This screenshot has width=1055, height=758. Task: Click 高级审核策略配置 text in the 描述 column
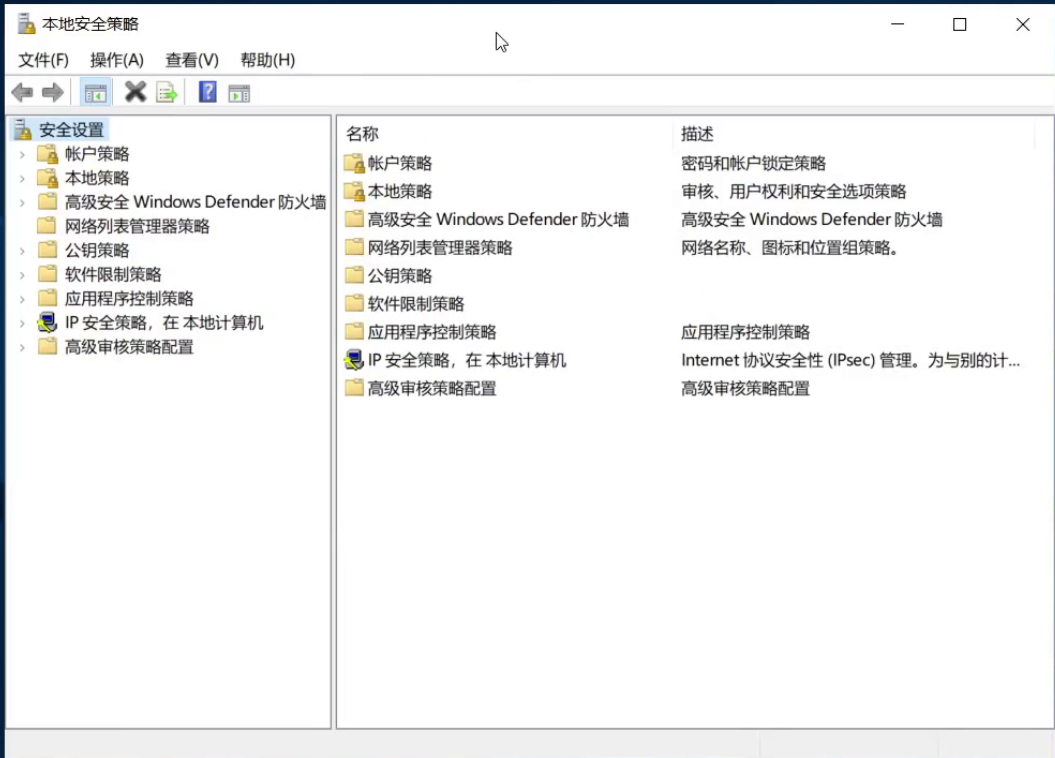[x=745, y=389]
